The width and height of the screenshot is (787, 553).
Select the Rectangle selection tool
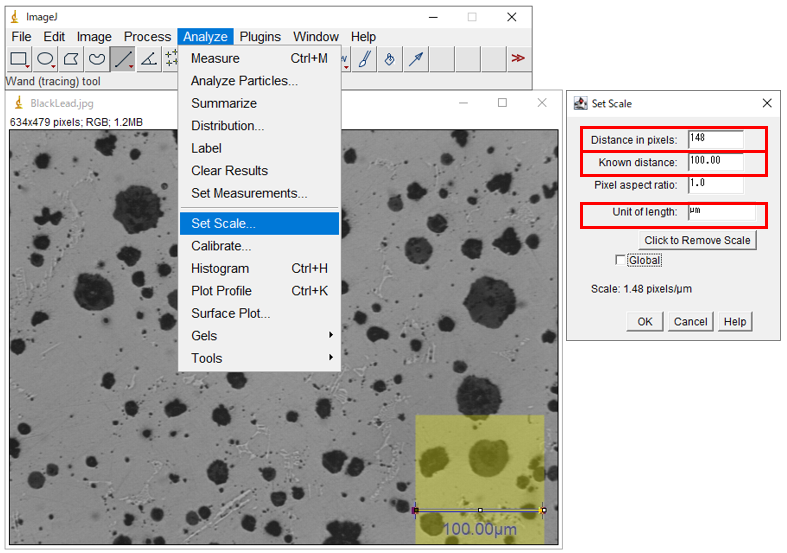pos(19,60)
